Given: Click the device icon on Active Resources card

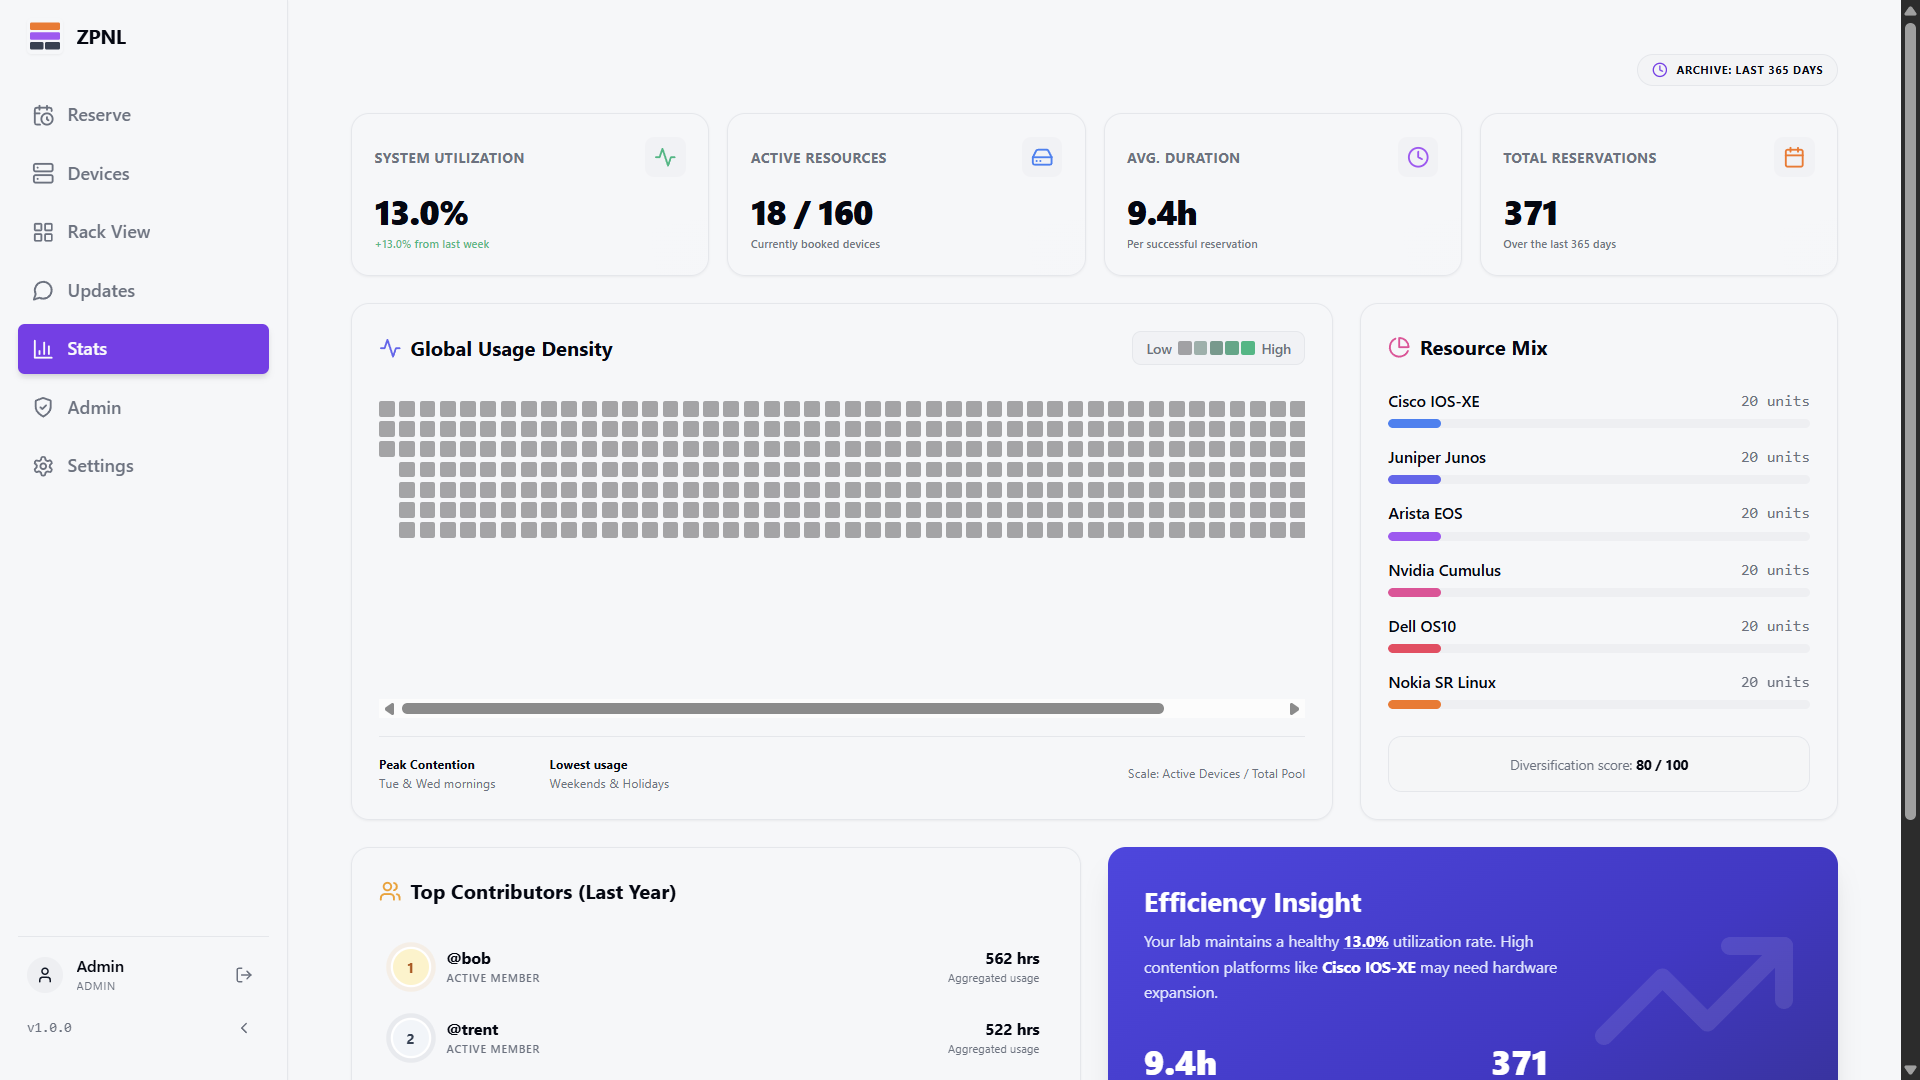Looking at the screenshot, I should click(1041, 157).
